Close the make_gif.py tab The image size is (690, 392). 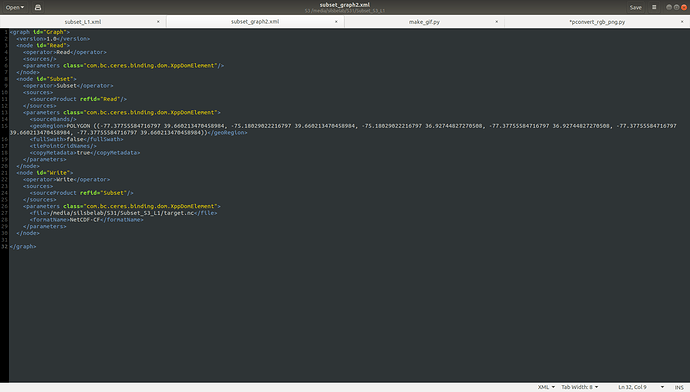[497, 22]
